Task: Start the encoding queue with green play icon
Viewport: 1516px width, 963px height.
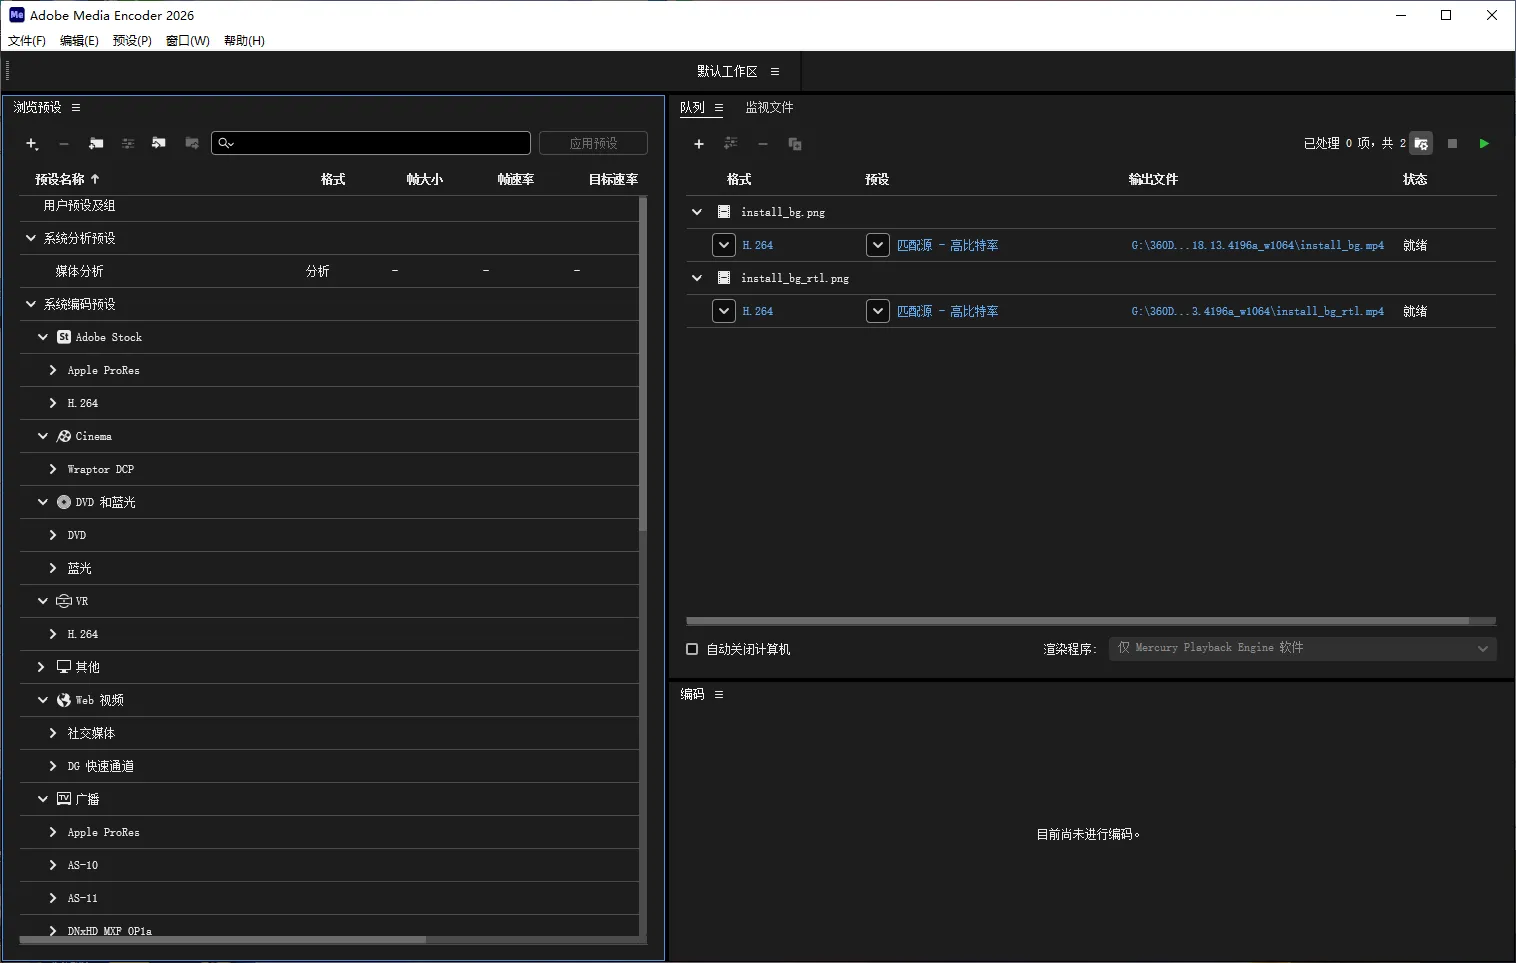Action: [x=1484, y=143]
